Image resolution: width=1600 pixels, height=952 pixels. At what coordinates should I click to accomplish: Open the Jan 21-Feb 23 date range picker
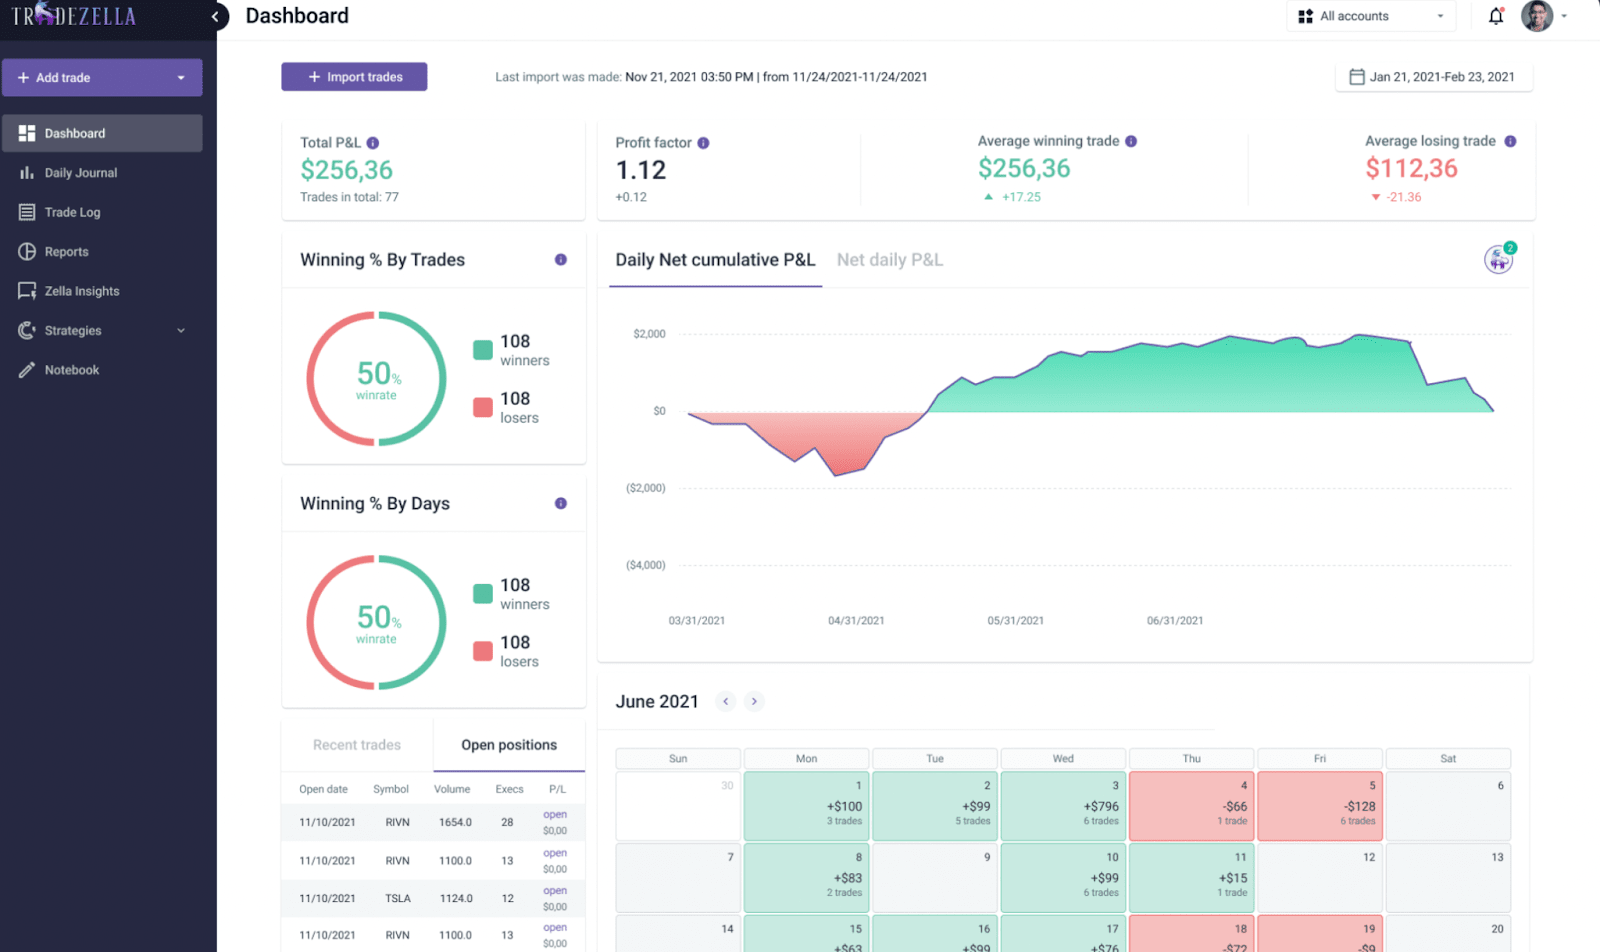point(1432,76)
